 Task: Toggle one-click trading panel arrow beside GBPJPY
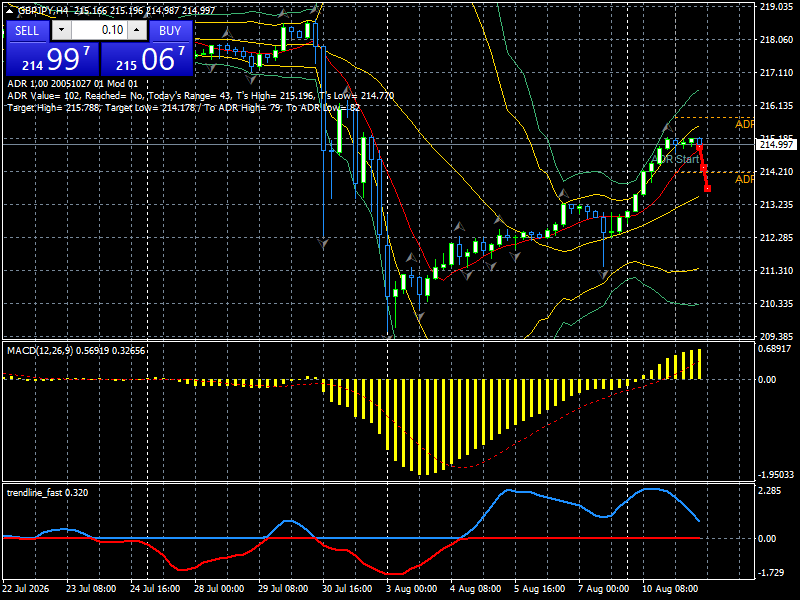pos(11,10)
